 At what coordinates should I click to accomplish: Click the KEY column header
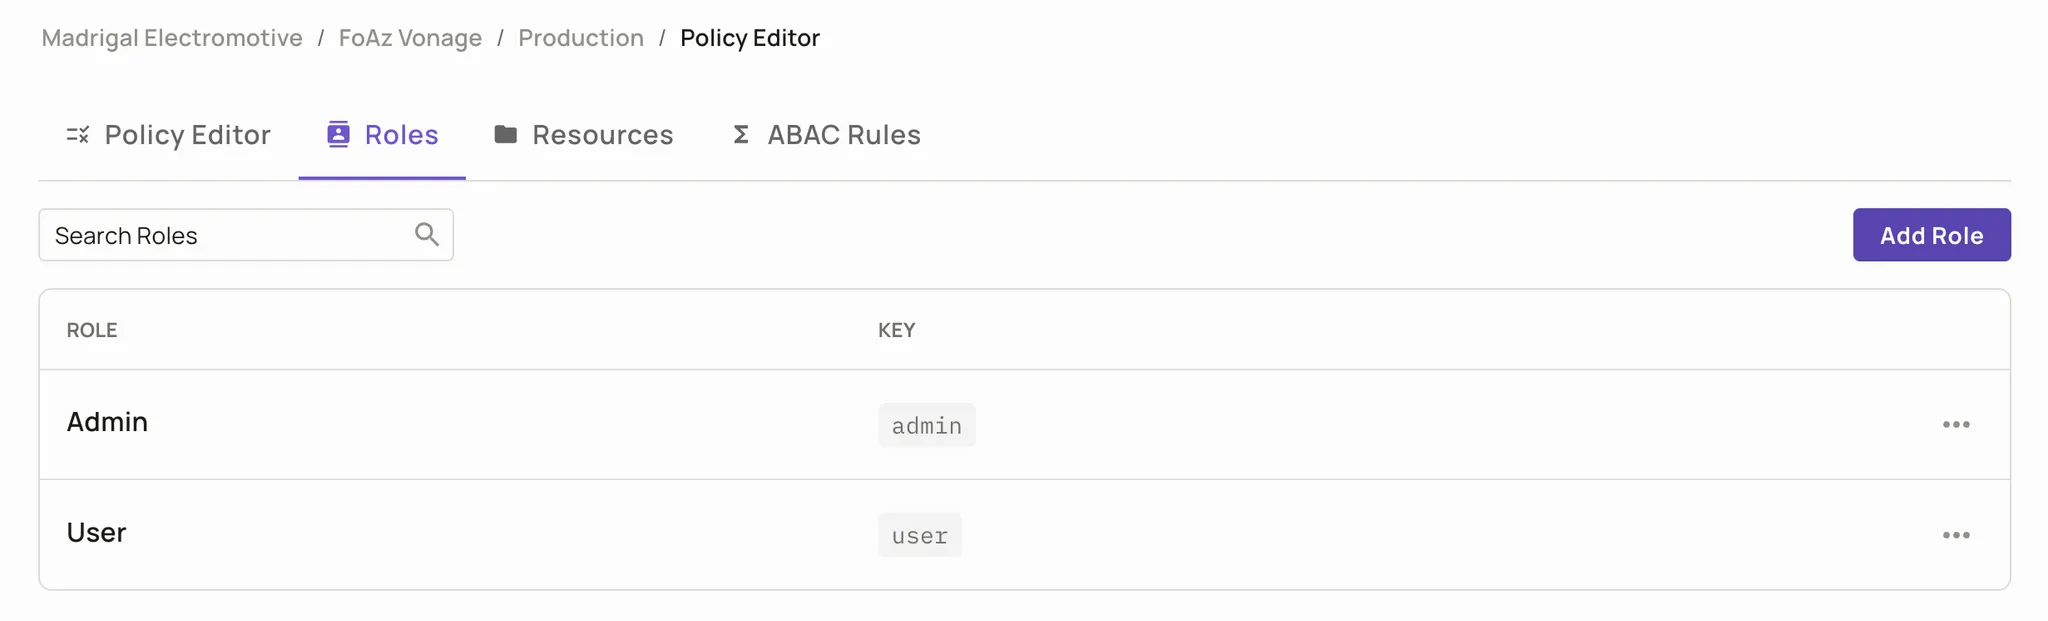coord(897,330)
